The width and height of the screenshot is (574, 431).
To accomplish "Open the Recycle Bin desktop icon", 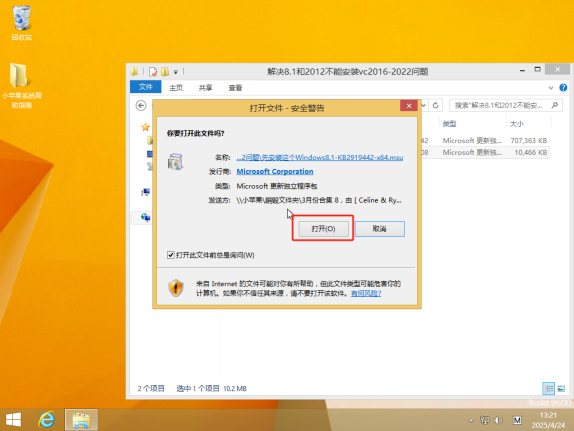I will (x=22, y=23).
